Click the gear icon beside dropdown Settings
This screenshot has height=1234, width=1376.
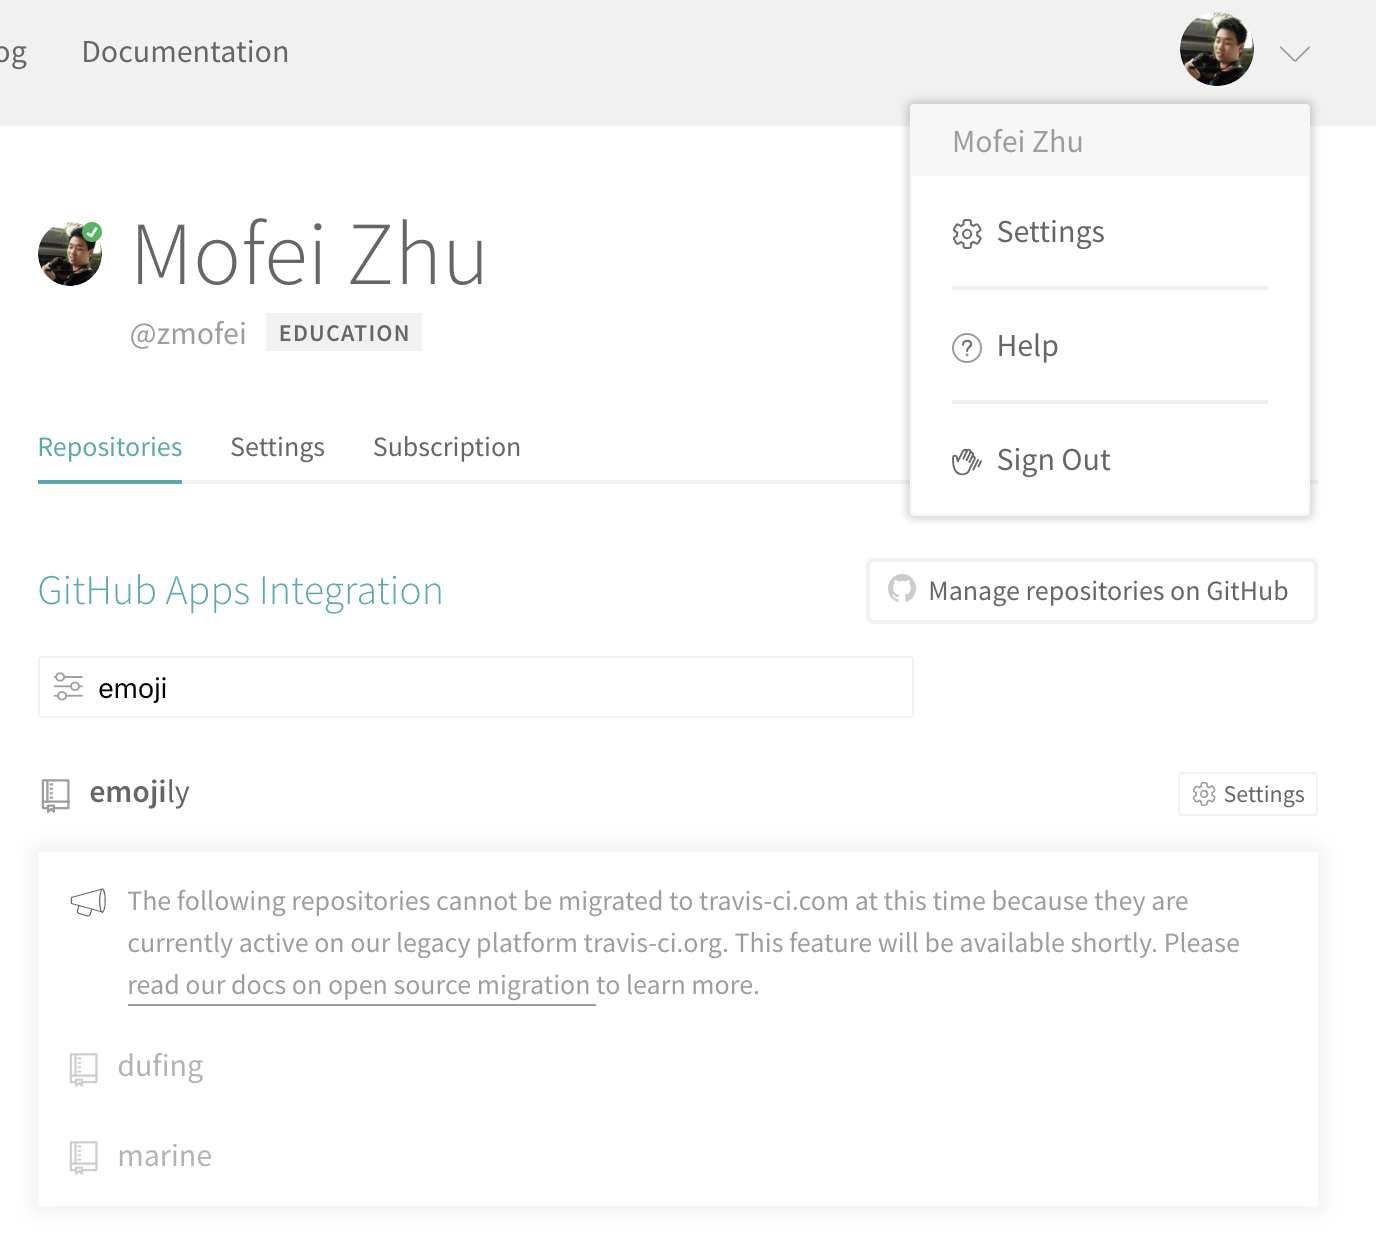(967, 234)
